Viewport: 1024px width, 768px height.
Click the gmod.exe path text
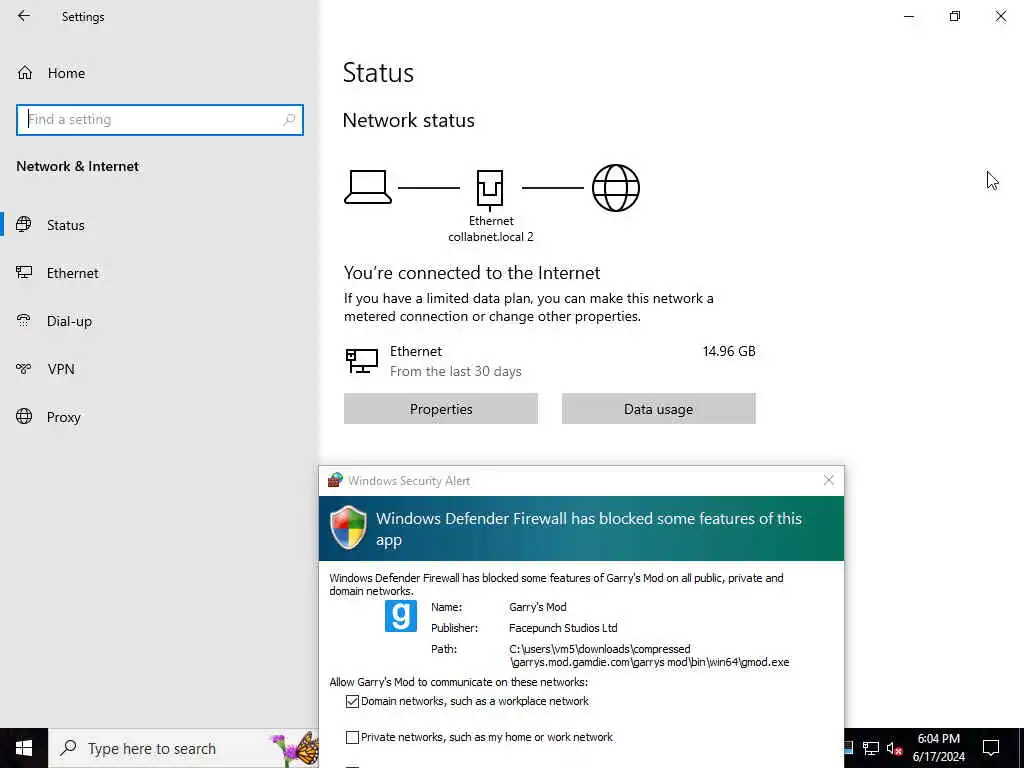(649, 656)
